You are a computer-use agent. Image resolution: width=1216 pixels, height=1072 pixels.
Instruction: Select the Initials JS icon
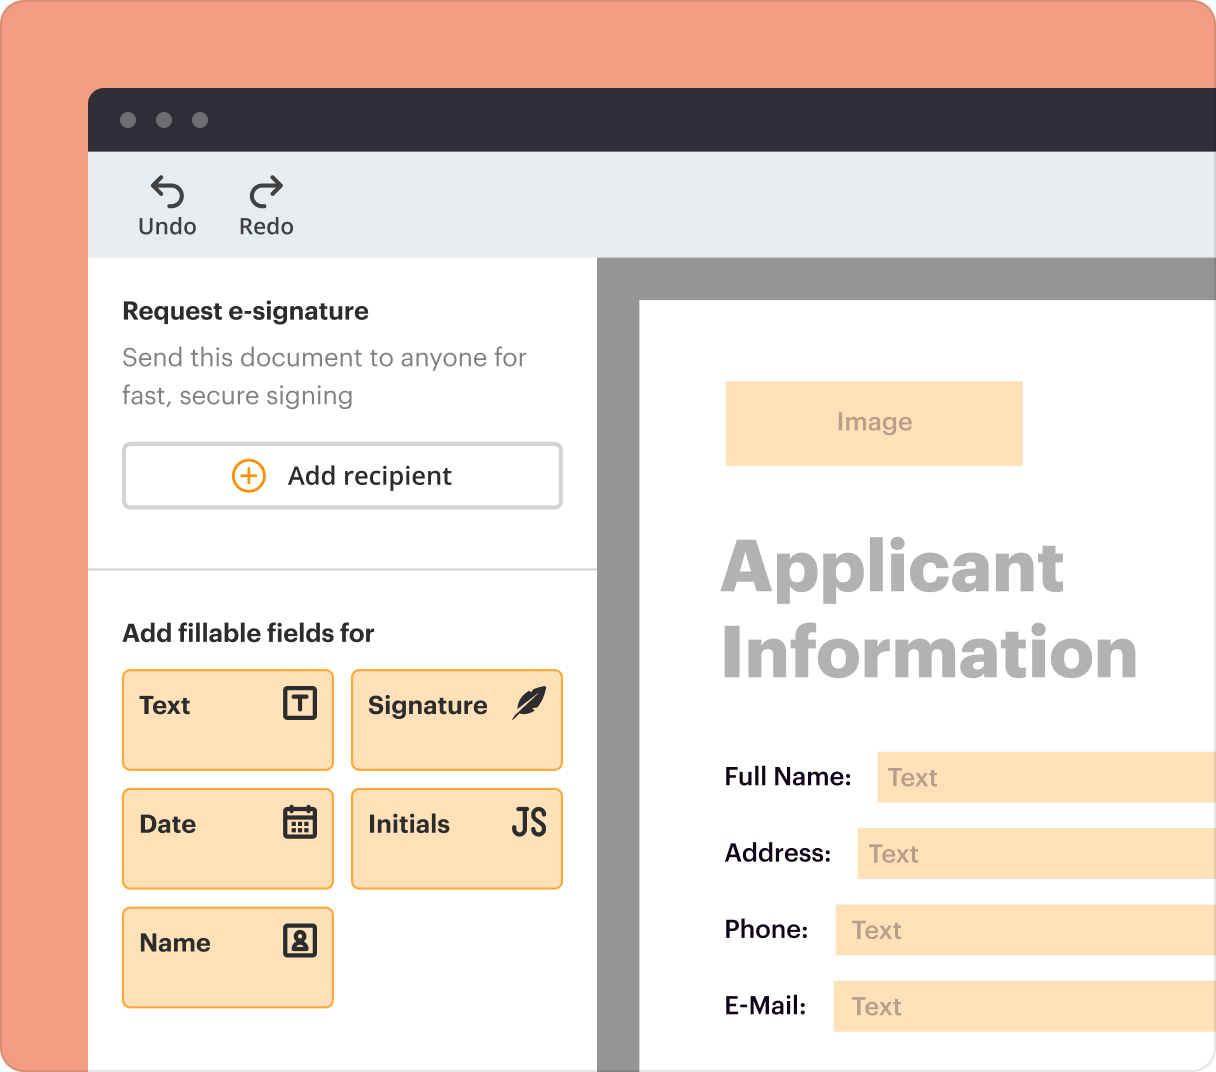coord(527,823)
